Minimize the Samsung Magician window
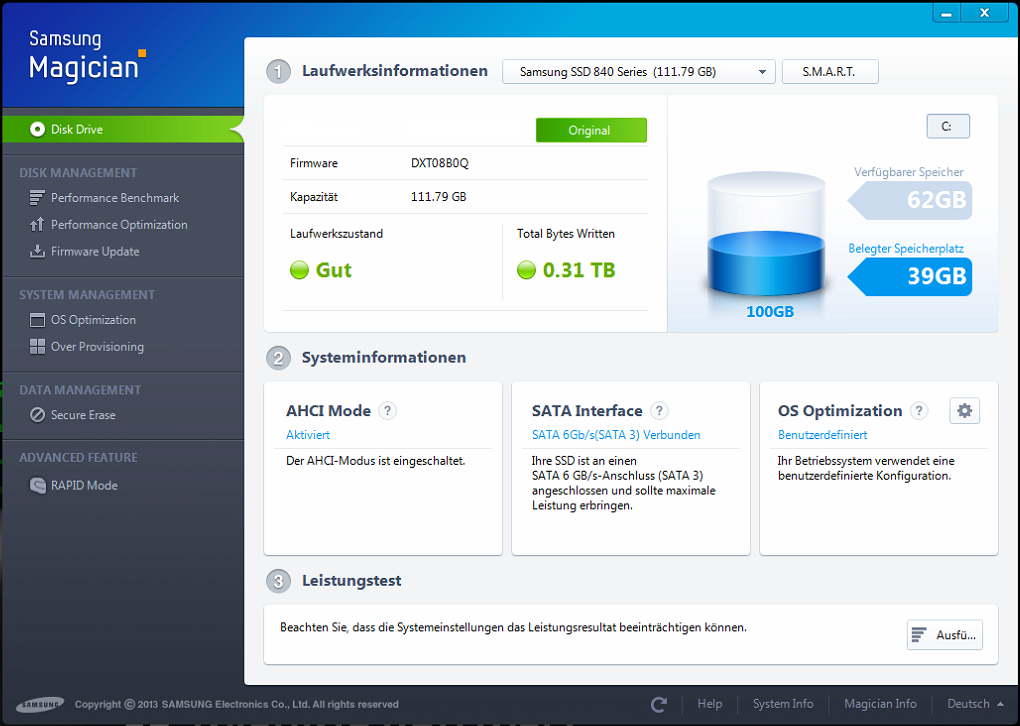Screen dimensions: 1020x726 click(x=947, y=13)
